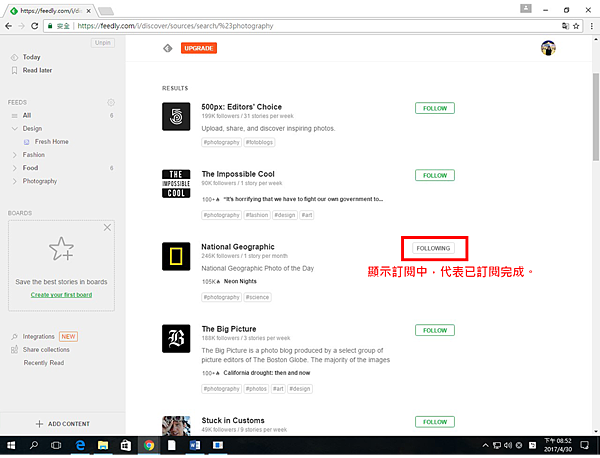600x458 pixels.
Task: Open the Stuck in Customs thumbnail
Action: [176, 425]
